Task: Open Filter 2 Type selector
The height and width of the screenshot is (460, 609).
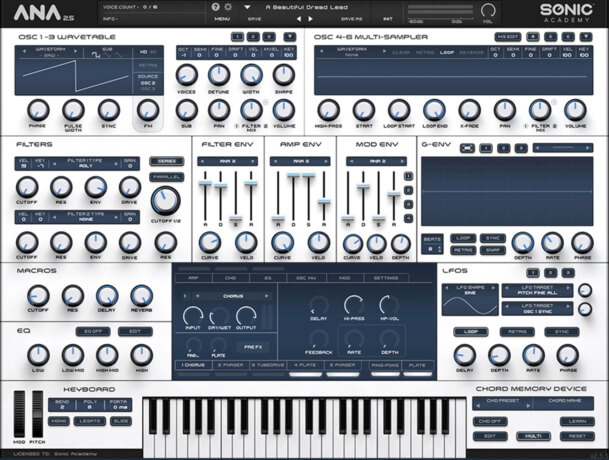Action: (x=85, y=217)
